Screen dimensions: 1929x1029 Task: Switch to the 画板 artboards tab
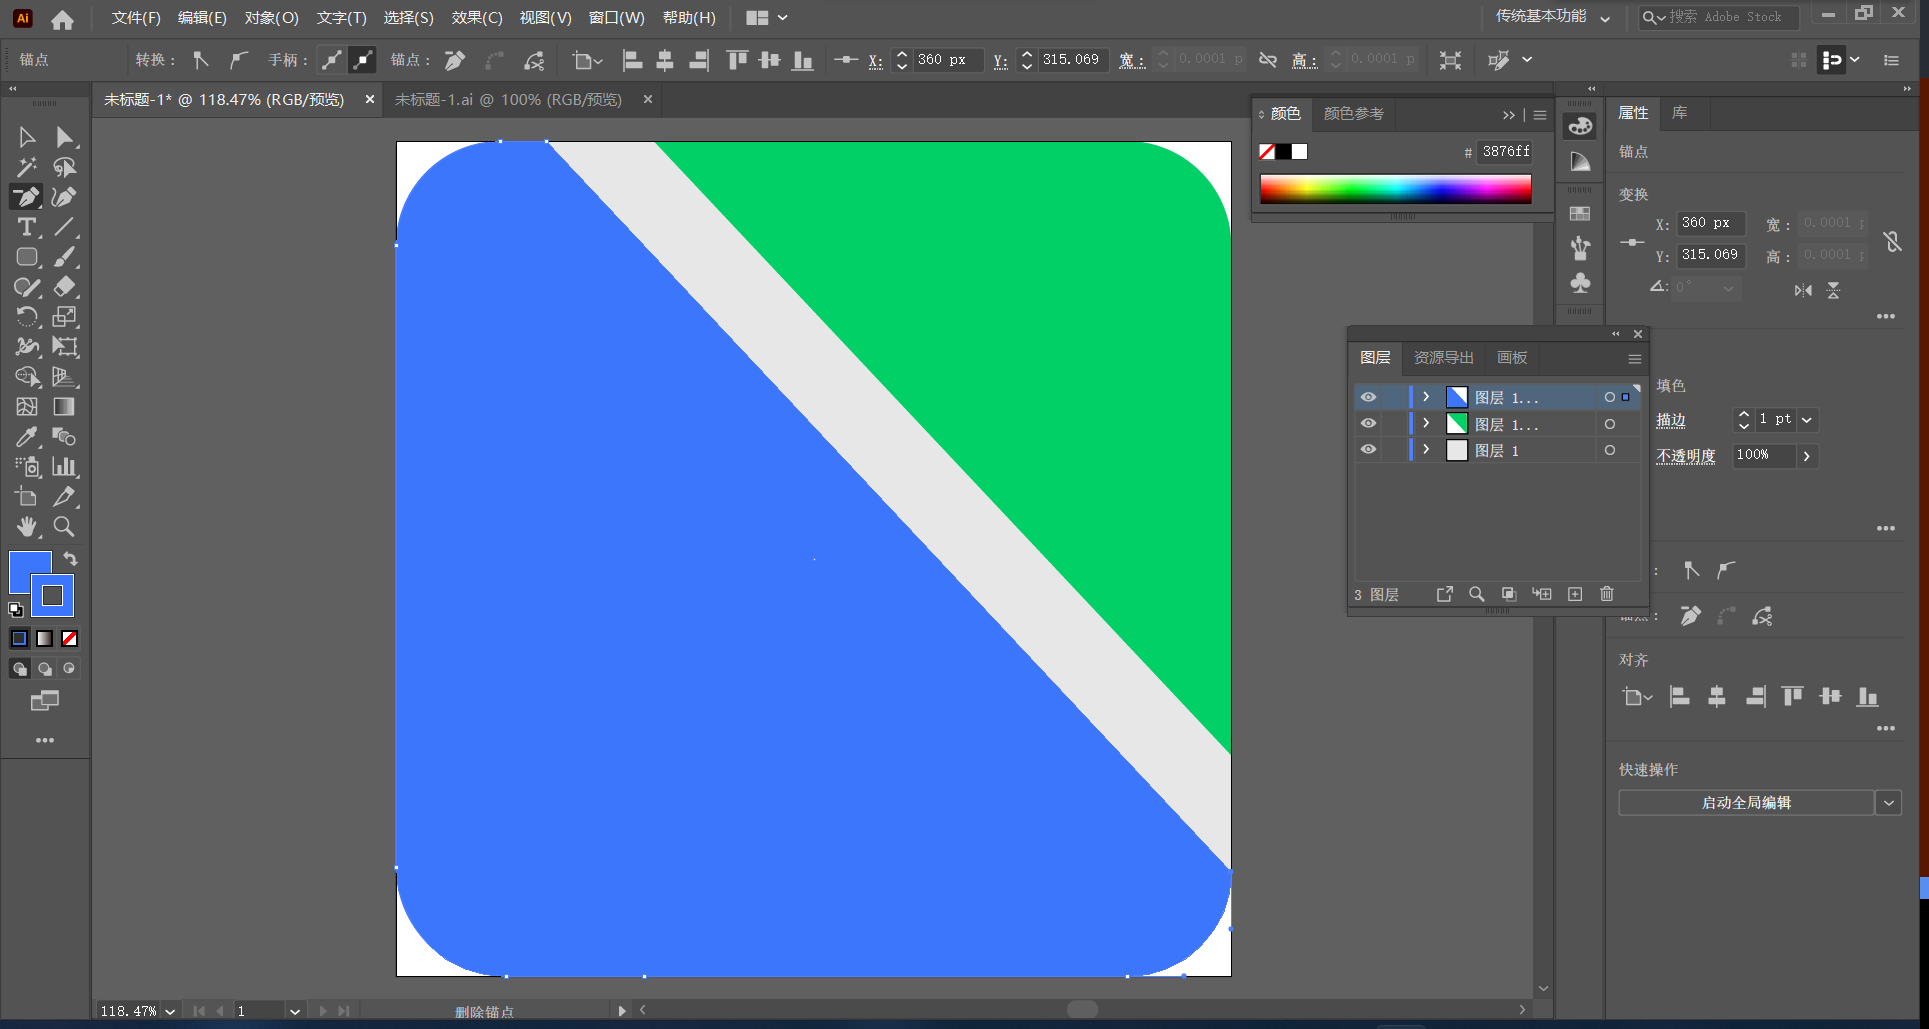pyautogui.click(x=1512, y=358)
